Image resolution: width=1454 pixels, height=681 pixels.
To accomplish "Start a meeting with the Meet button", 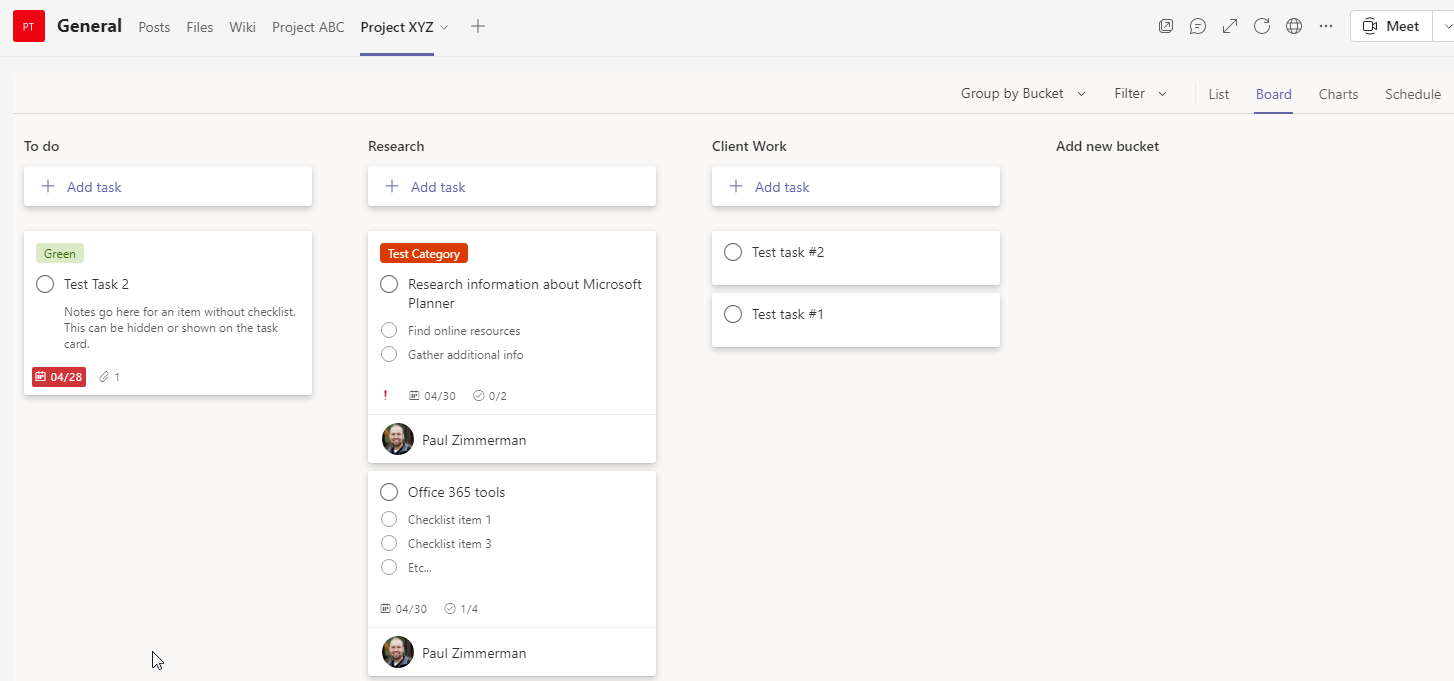I will (x=1390, y=26).
